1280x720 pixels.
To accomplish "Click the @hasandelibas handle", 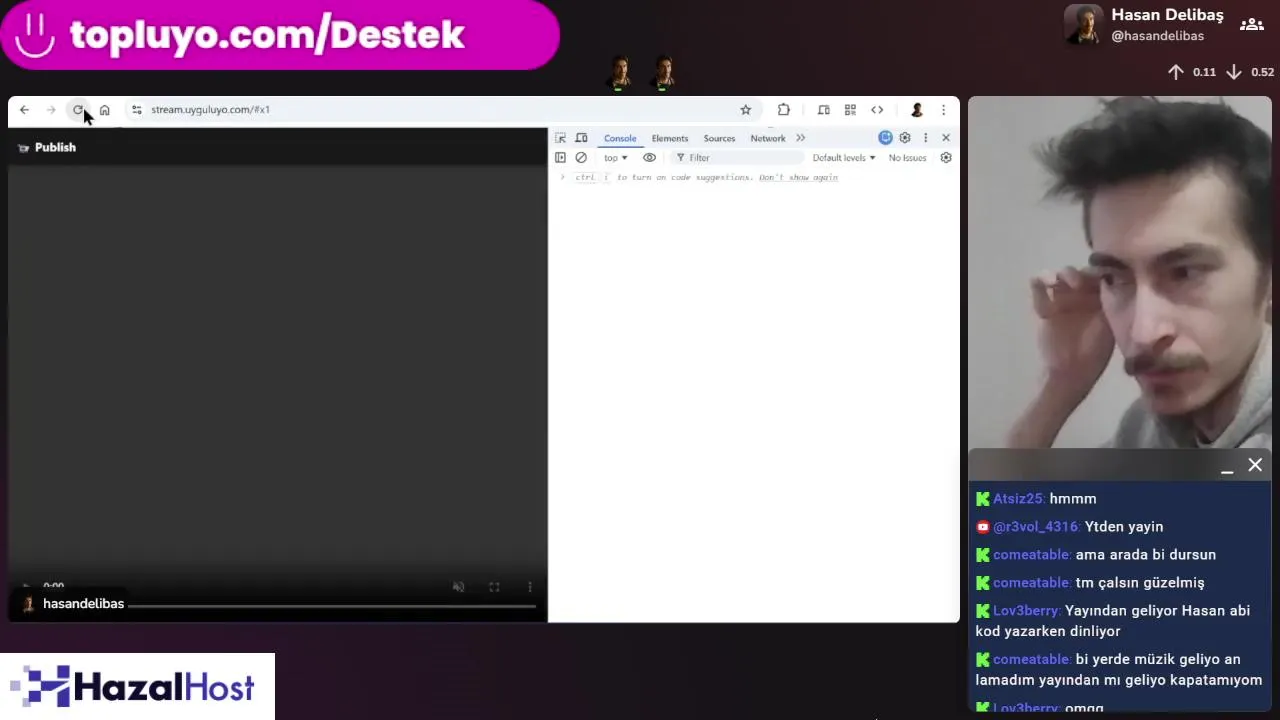I will [x=1157, y=36].
